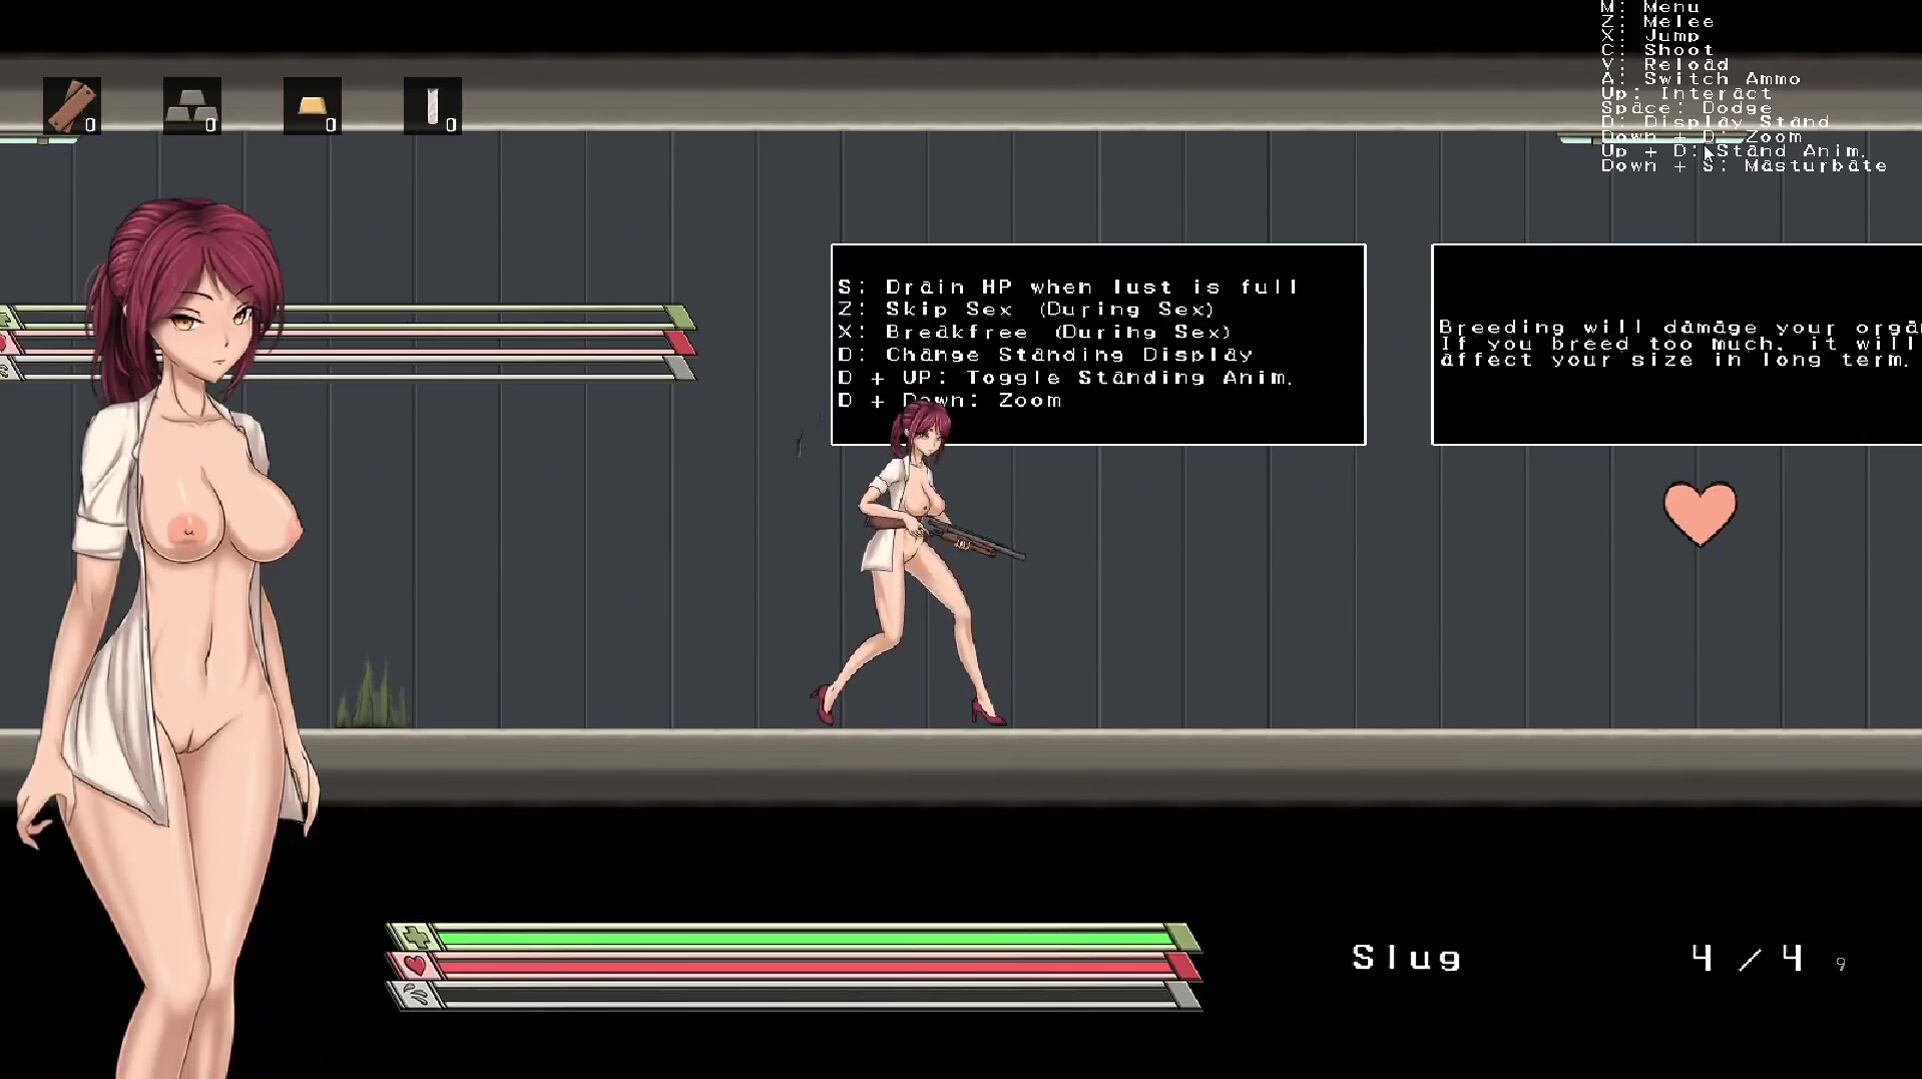Click the Slug ammo type label
The width and height of the screenshot is (1922, 1079).
1406,958
